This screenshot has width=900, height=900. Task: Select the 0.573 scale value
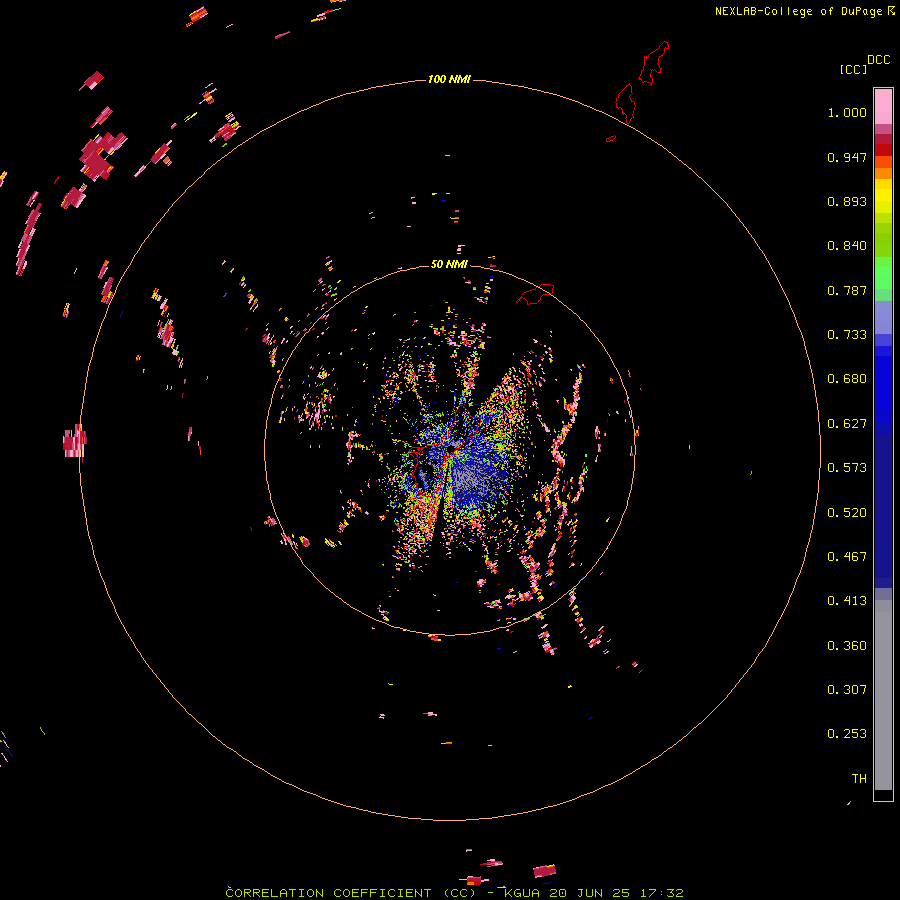click(x=847, y=468)
